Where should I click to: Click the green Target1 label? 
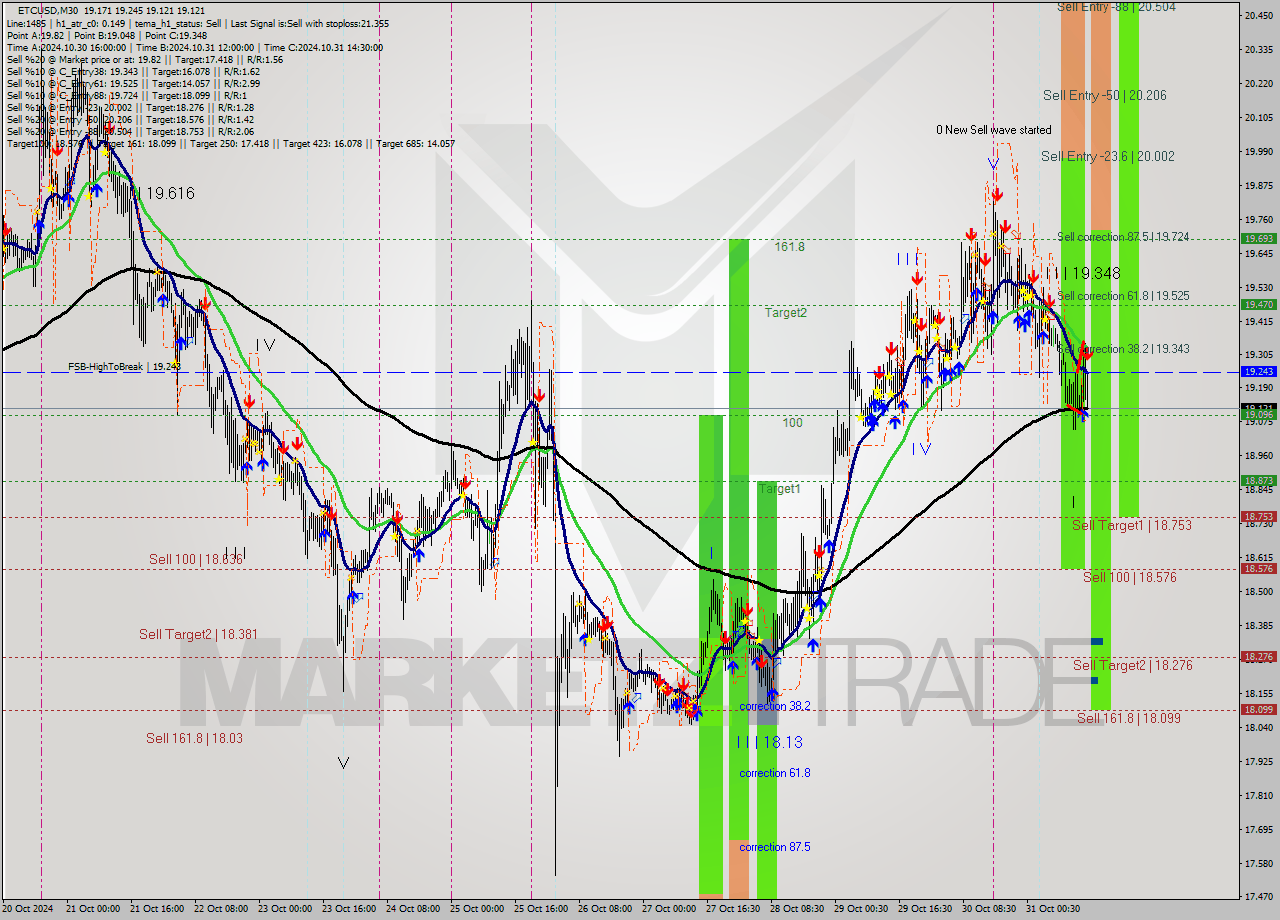[779, 489]
